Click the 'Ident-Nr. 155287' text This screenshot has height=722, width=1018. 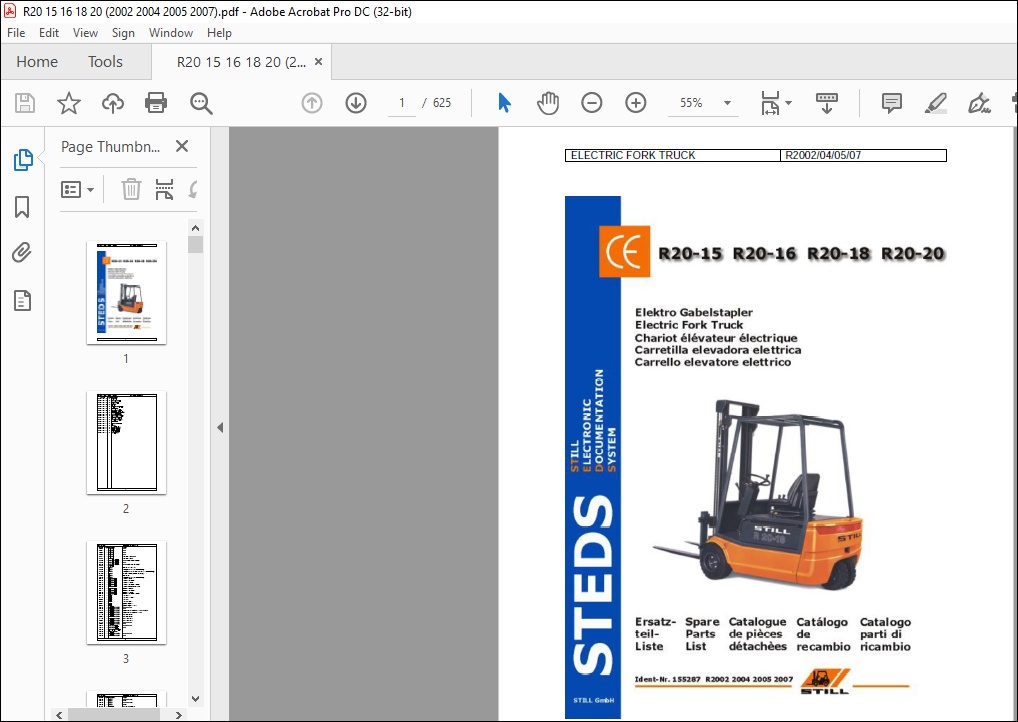[667, 679]
